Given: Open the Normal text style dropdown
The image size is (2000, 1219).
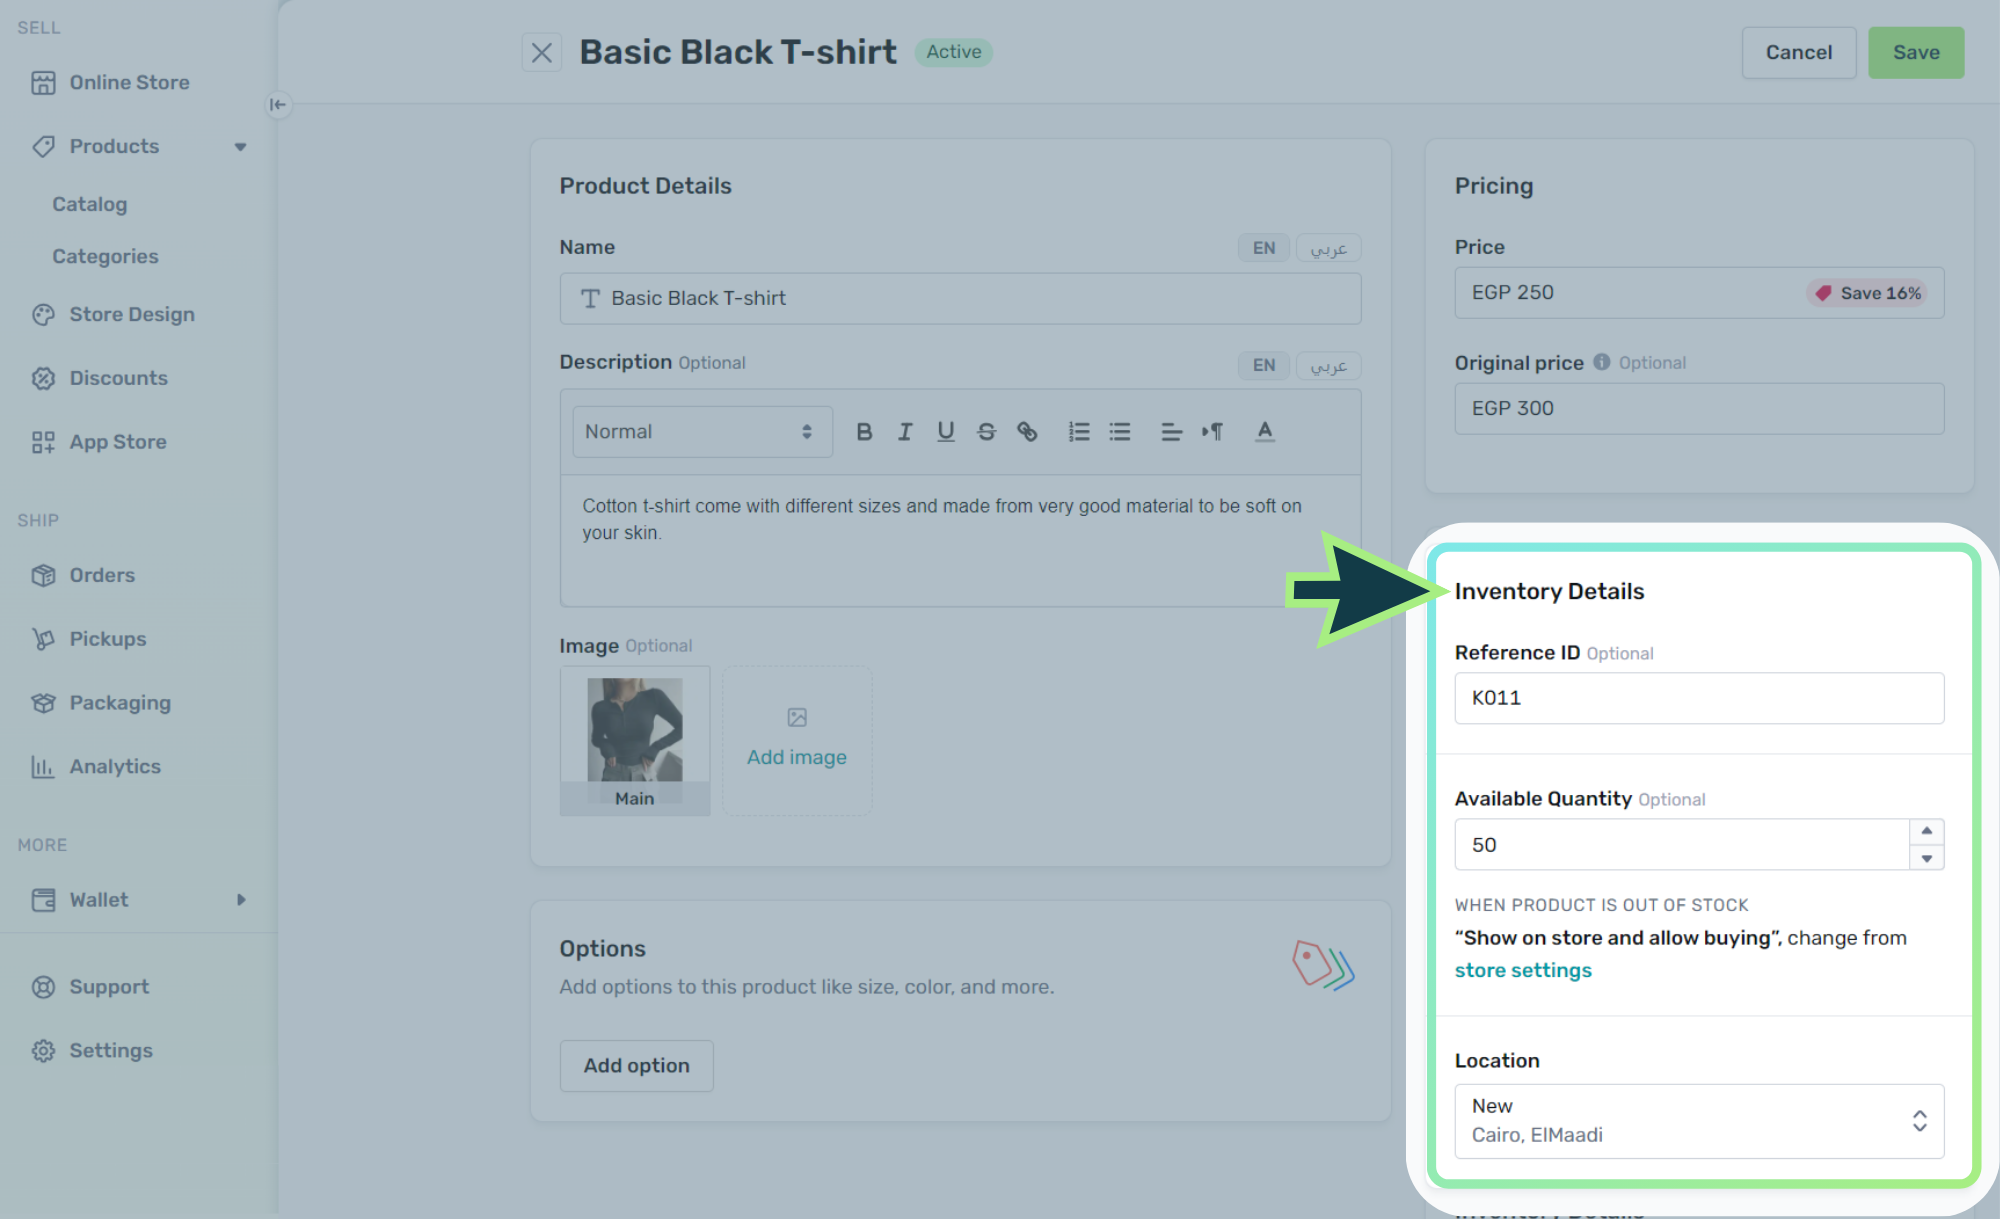Looking at the screenshot, I should click(702, 432).
